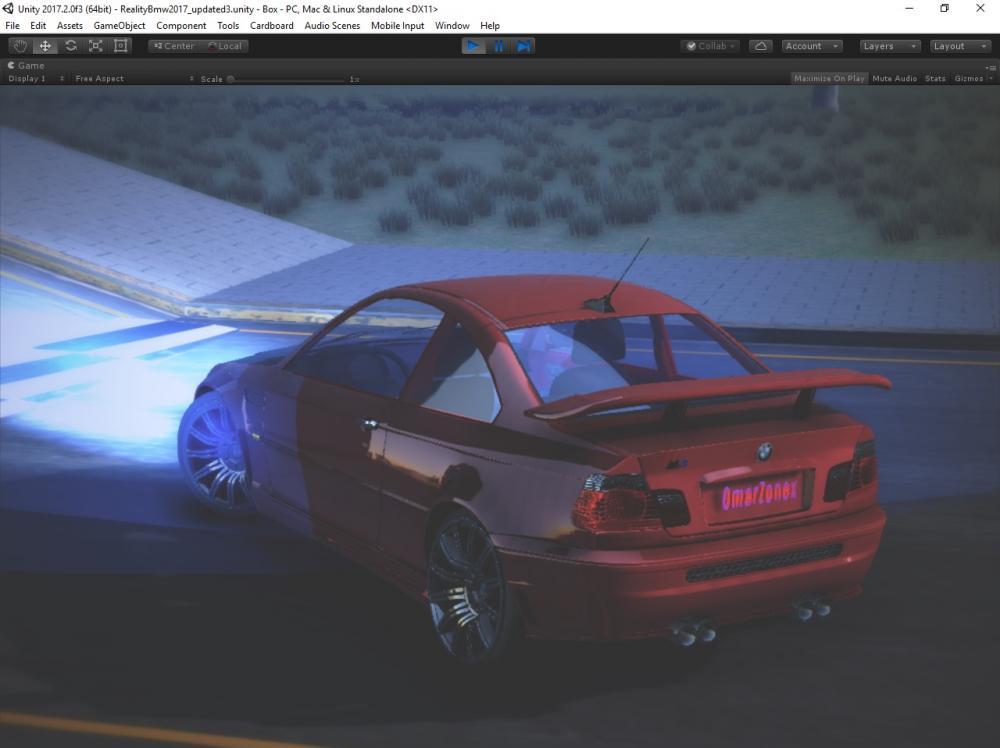
Task: Open the Layout dropdown
Action: [960, 46]
